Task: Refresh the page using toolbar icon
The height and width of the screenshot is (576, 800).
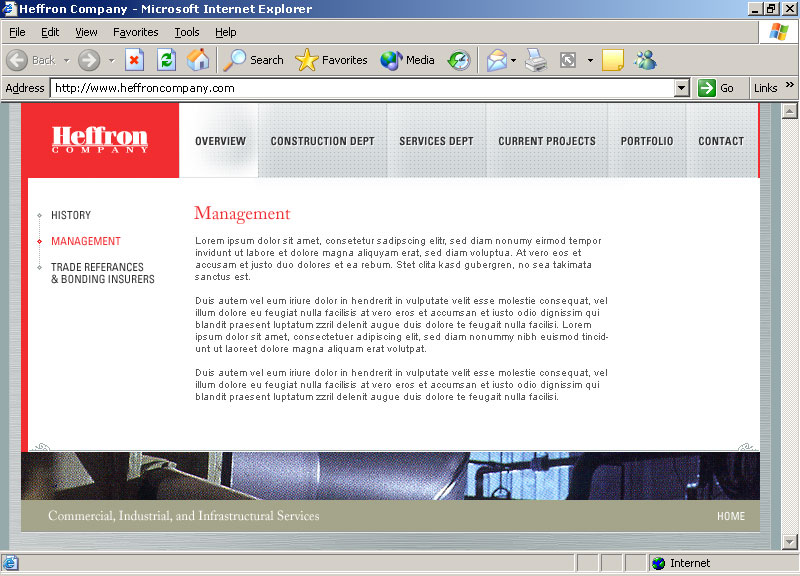Action: tap(166, 60)
